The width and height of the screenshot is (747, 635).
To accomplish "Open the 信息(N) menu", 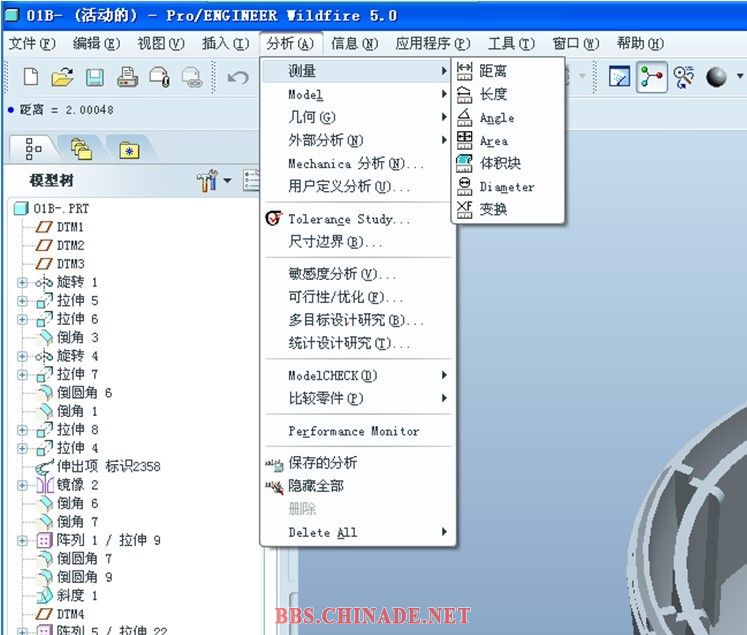I will 354,43.
